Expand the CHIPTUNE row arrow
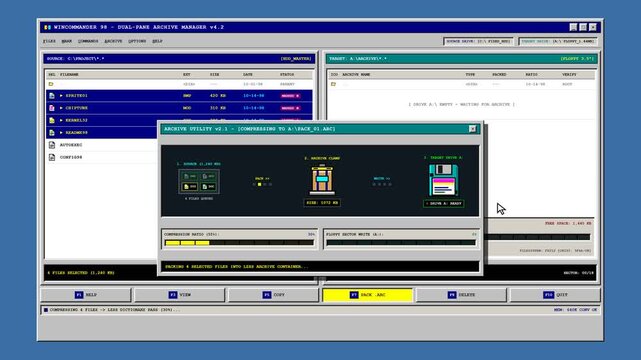Viewport: 641px width, 360px height. [61, 108]
